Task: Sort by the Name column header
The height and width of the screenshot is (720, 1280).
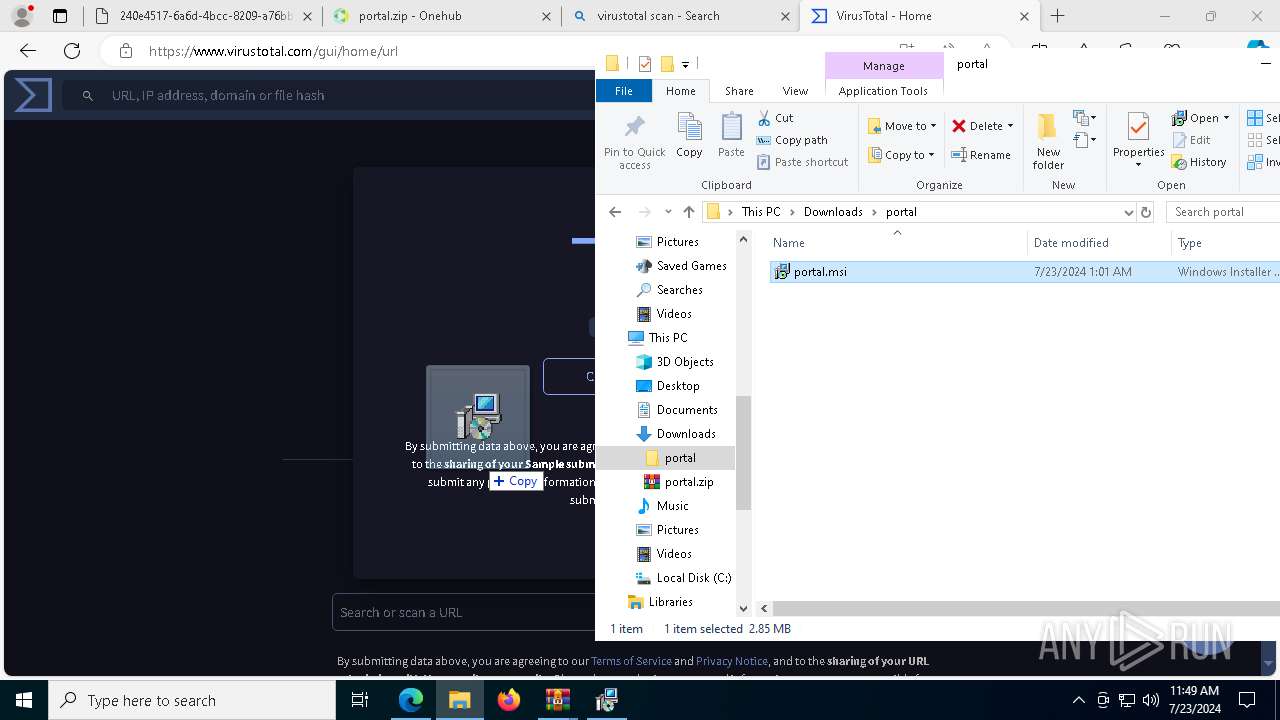Action: 897,243
